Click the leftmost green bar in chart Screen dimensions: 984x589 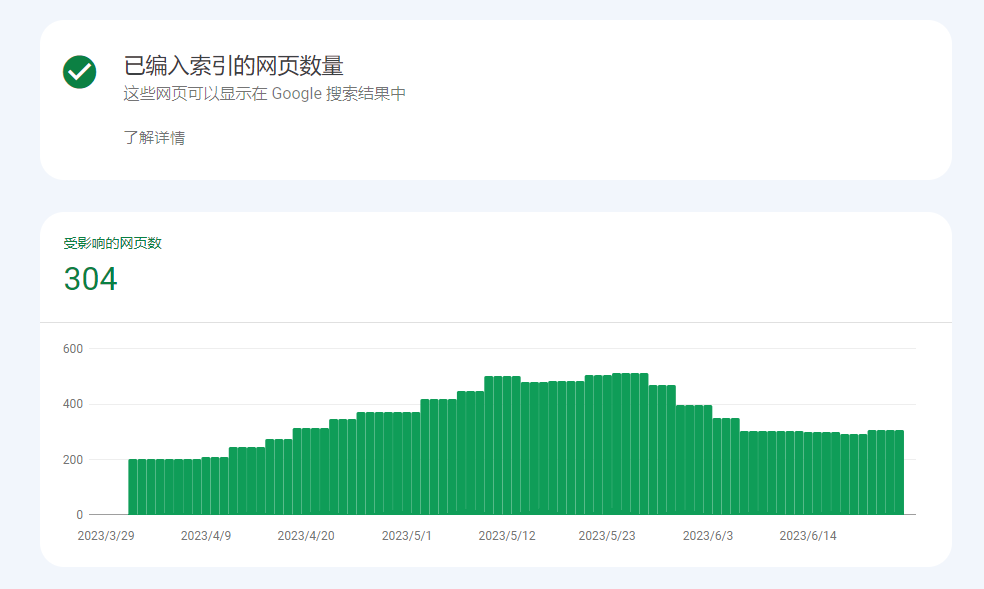pos(133,487)
